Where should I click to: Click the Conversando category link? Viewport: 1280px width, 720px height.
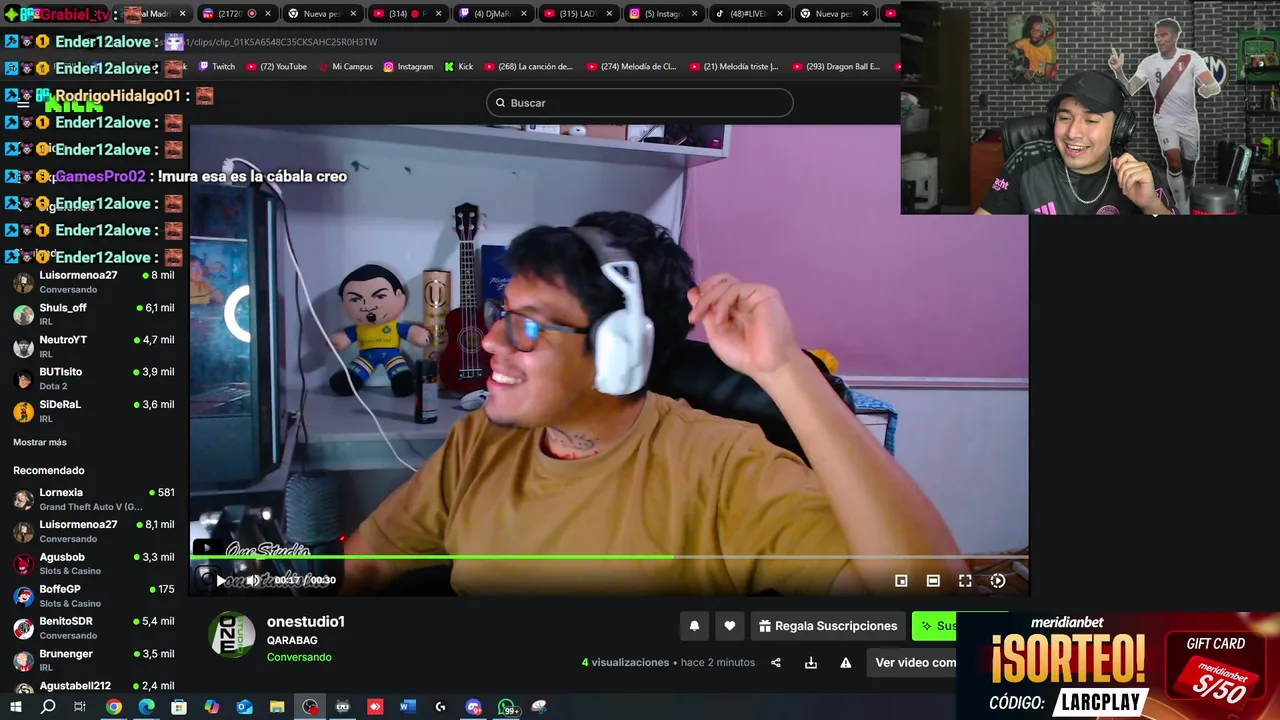[x=299, y=657]
